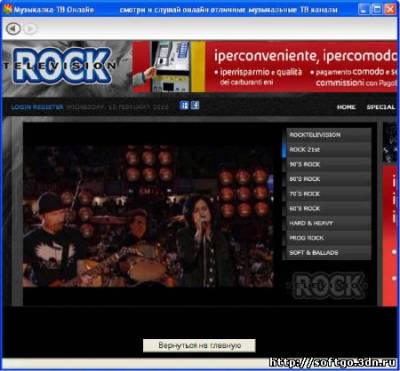The height and width of the screenshot is (371, 400).
Task: Open the HARD & HEAVY channel
Action: 327,223
